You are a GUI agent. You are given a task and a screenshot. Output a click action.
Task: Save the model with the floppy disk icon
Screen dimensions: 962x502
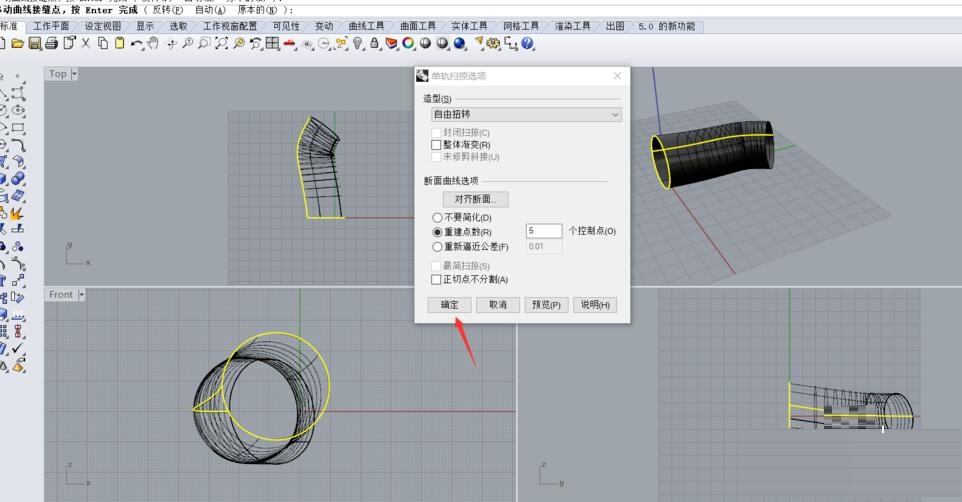tap(34, 44)
